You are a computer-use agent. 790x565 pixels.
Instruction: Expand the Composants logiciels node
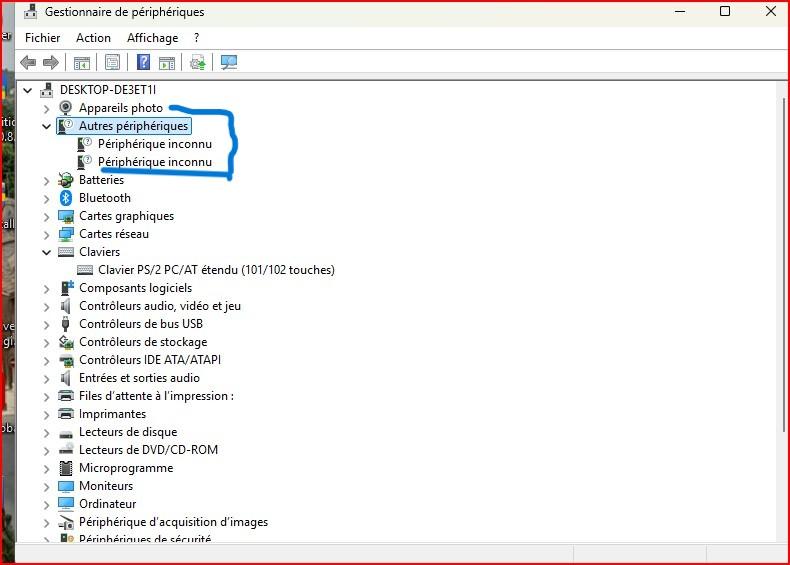tap(46, 289)
